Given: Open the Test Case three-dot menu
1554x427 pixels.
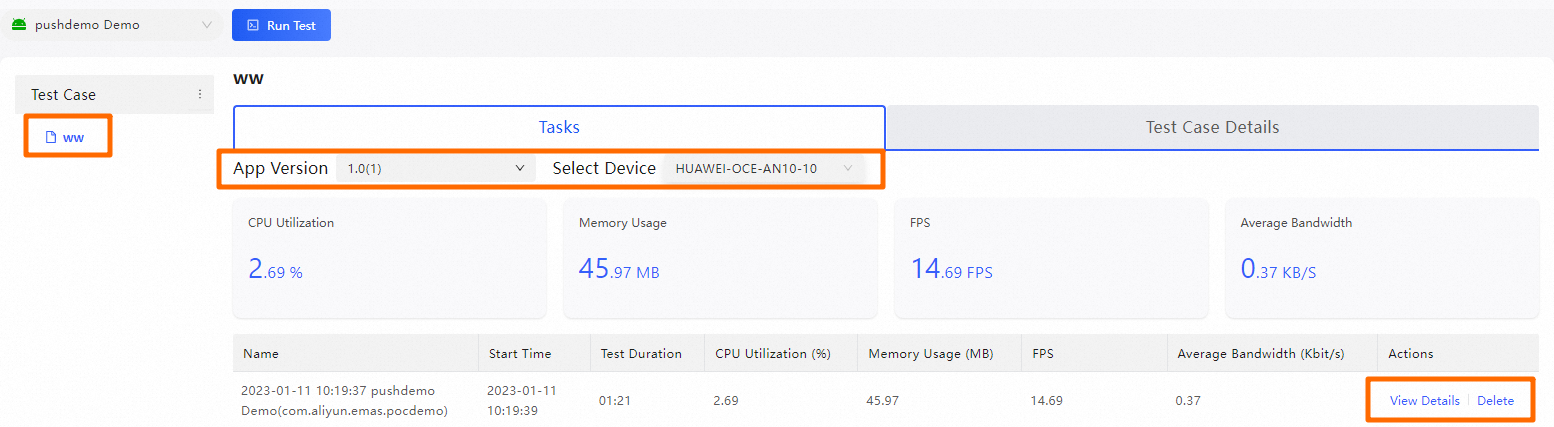Looking at the screenshot, I should click(199, 94).
